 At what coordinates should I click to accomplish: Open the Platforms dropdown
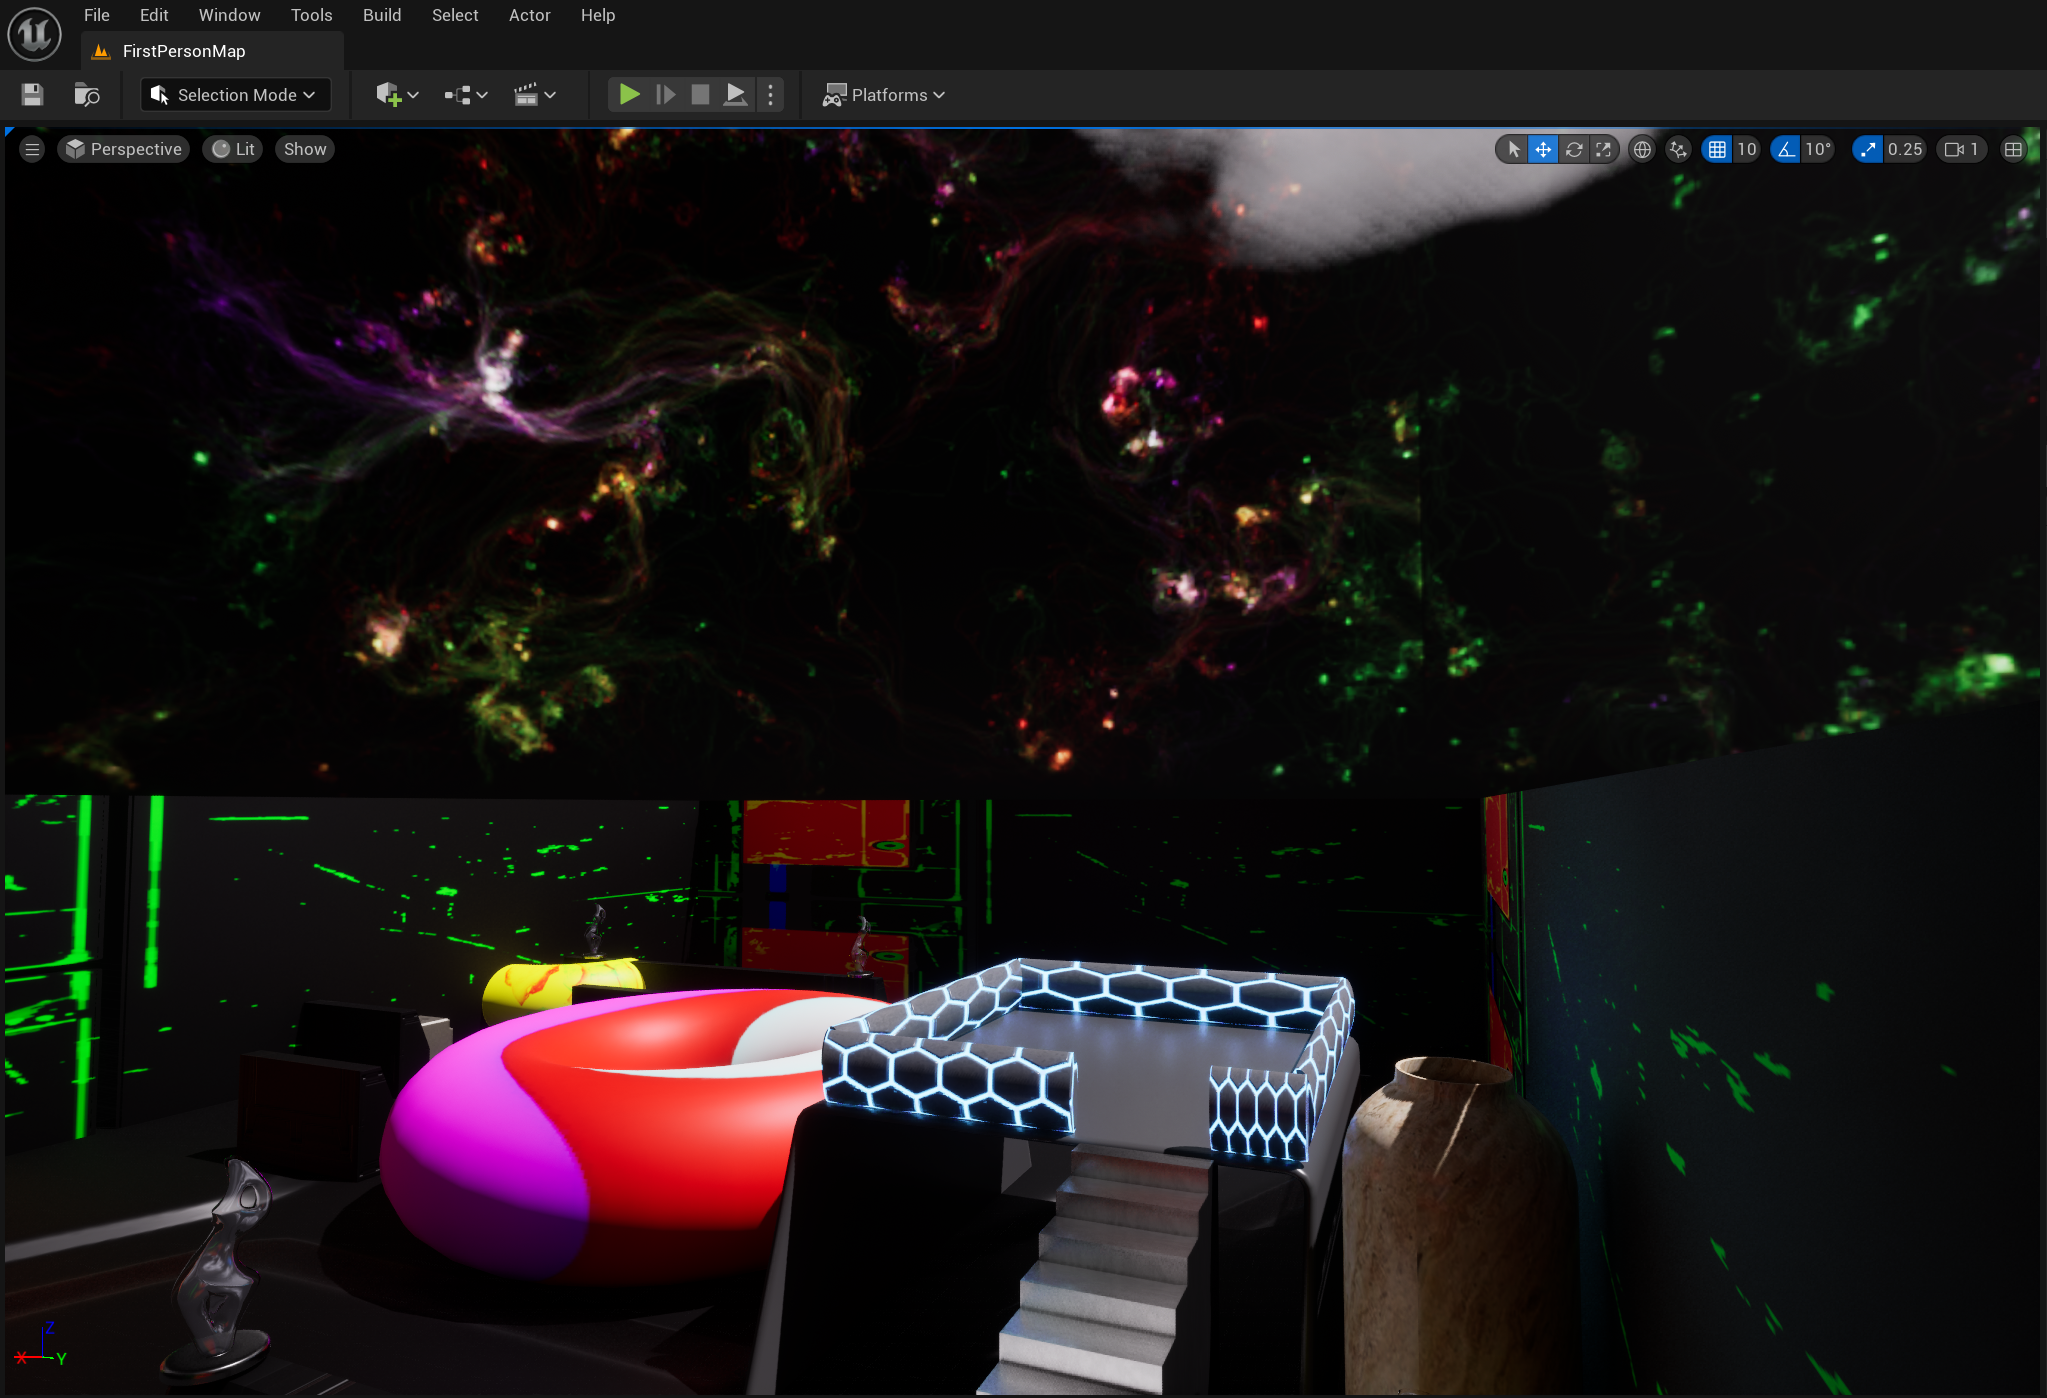[x=883, y=95]
